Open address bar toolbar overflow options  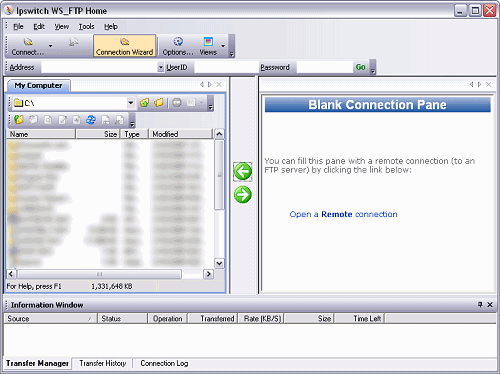point(373,67)
